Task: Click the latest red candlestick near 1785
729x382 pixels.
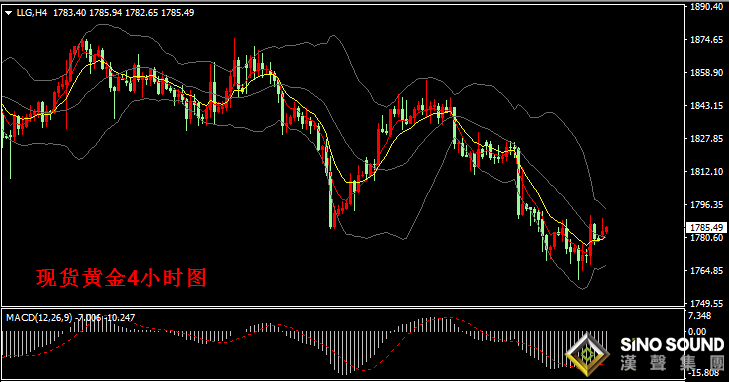Action: pyautogui.click(x=606, y=230)
